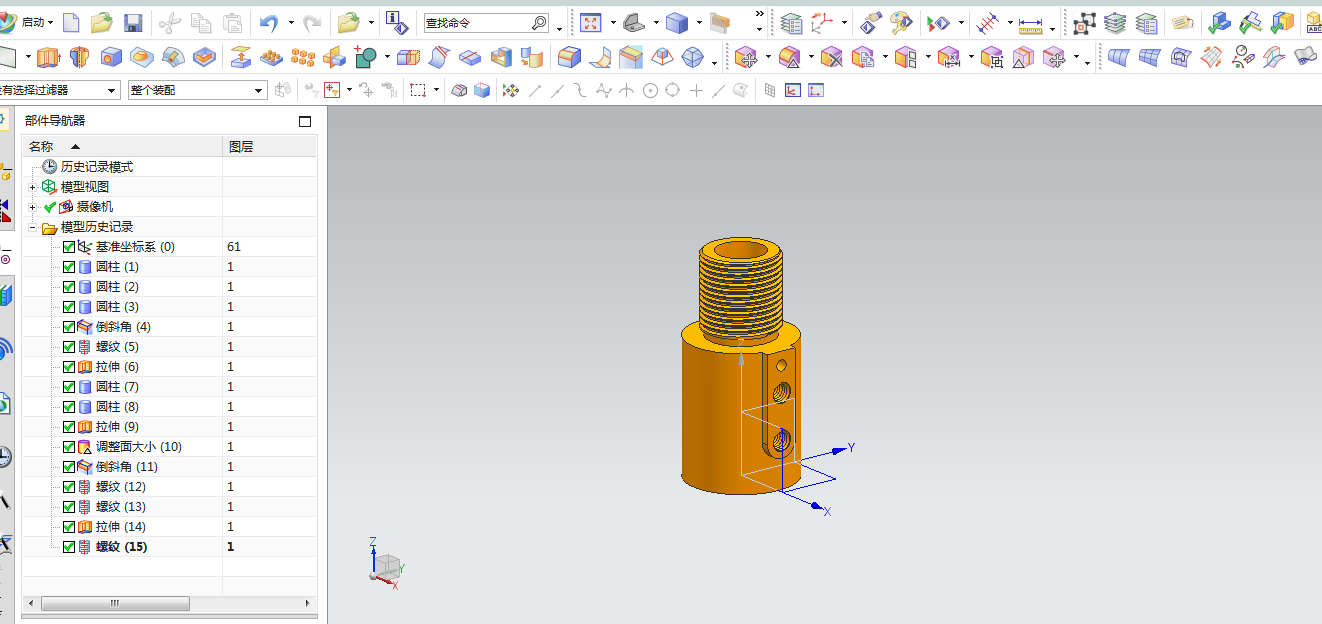This screenshot has width=1322, height=624.
Task: Click the New file icon
Action: tap(72, 22)
